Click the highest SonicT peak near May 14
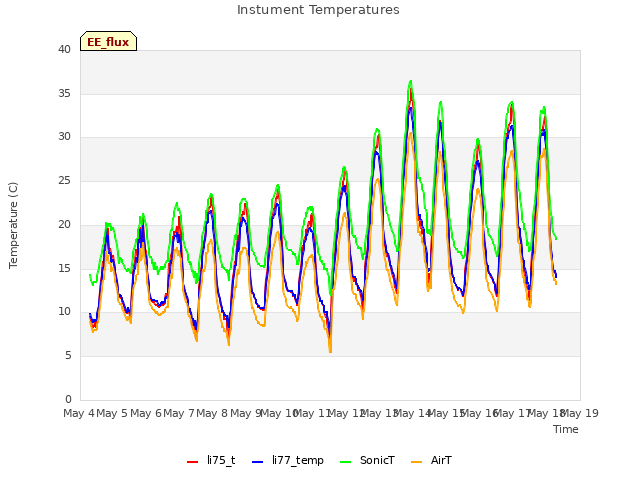640x480 pixels. (x=411, y=81)
